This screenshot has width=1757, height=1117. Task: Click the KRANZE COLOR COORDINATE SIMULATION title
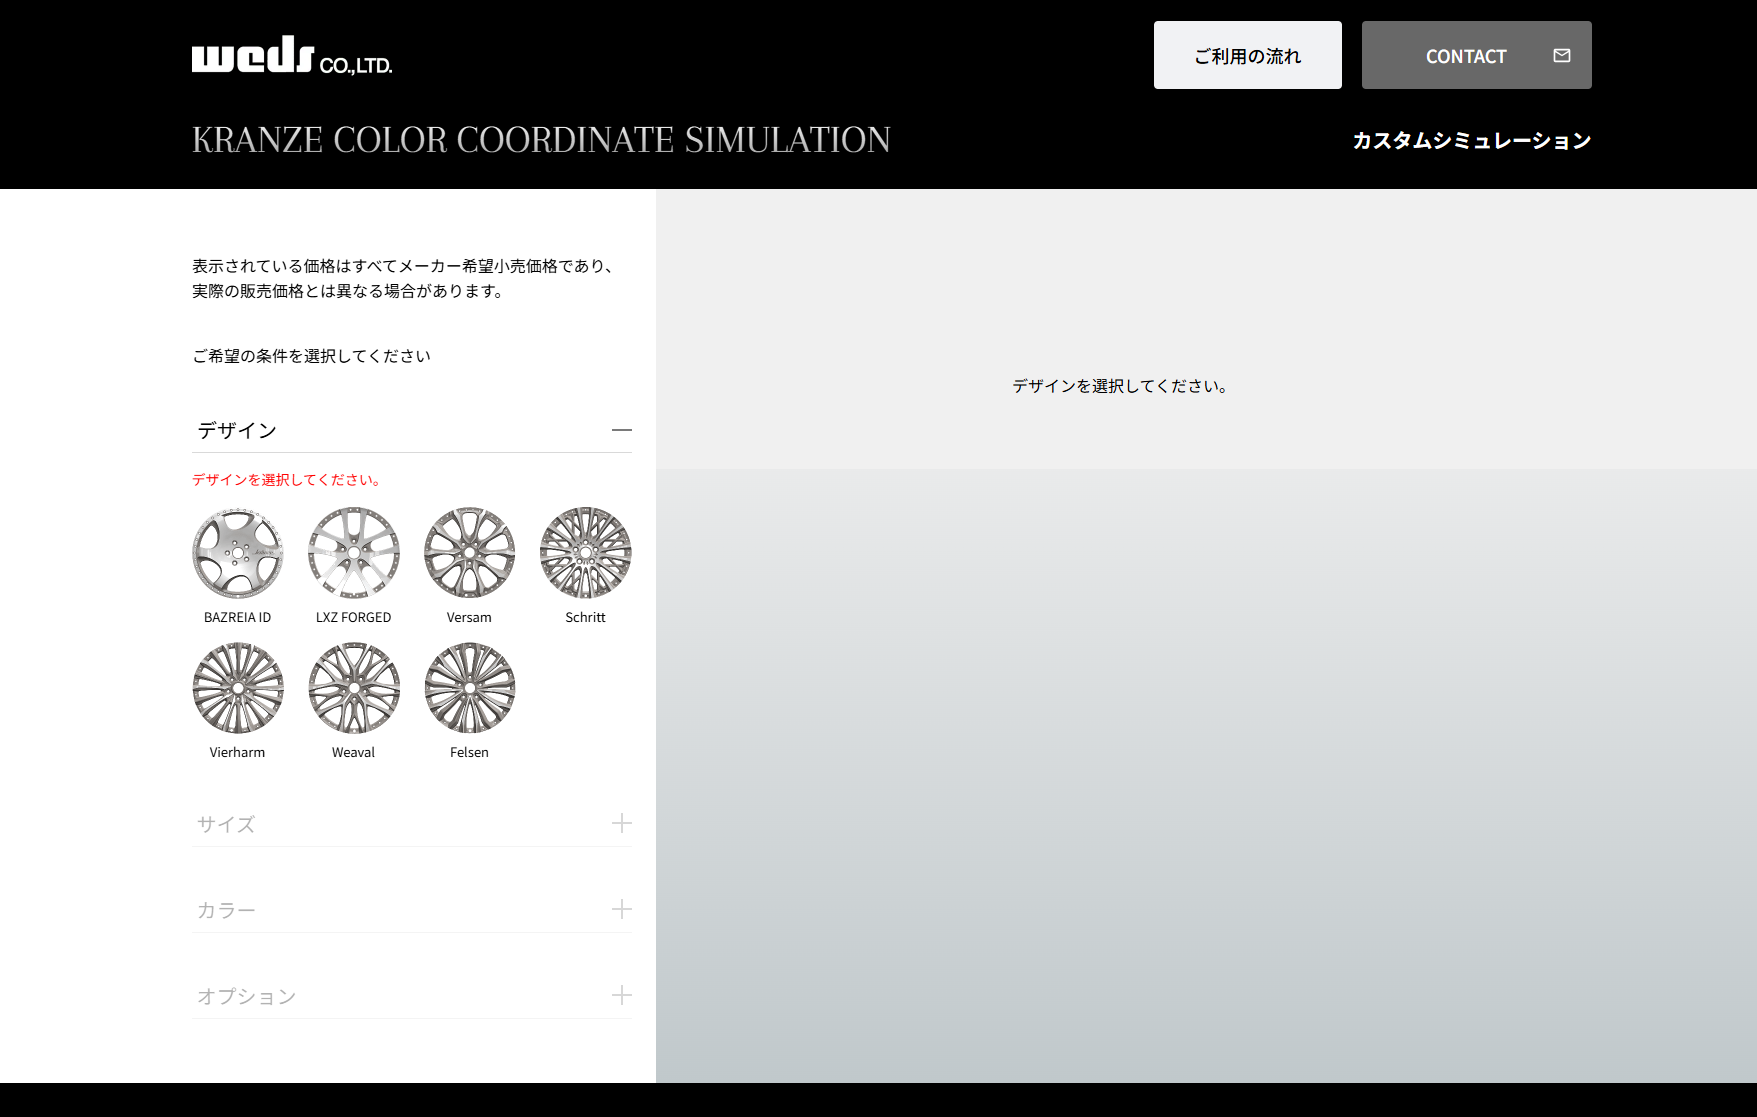pos(541,140)
